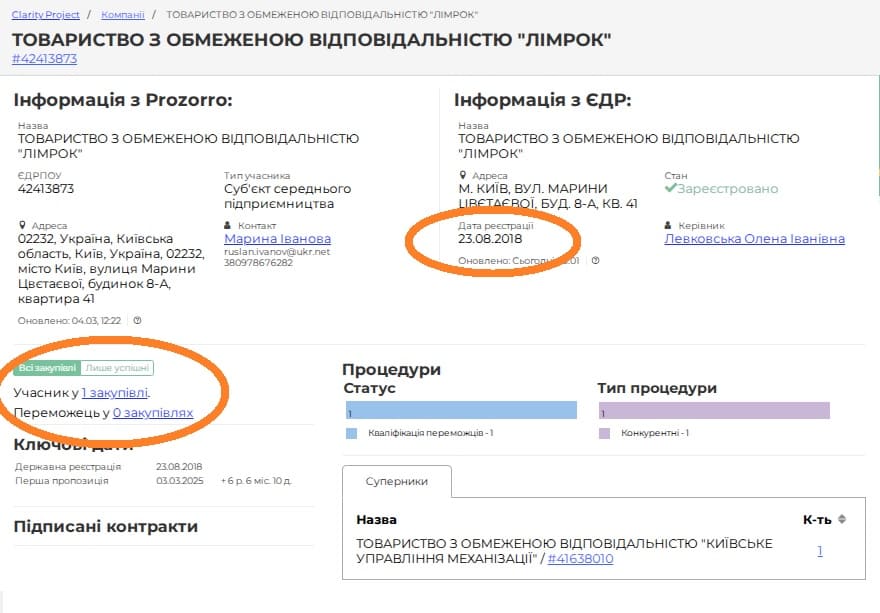Click the purple Конкурентні legend swatch
Image resolution: width=880 pixels, height=613 pixels.
604,433
